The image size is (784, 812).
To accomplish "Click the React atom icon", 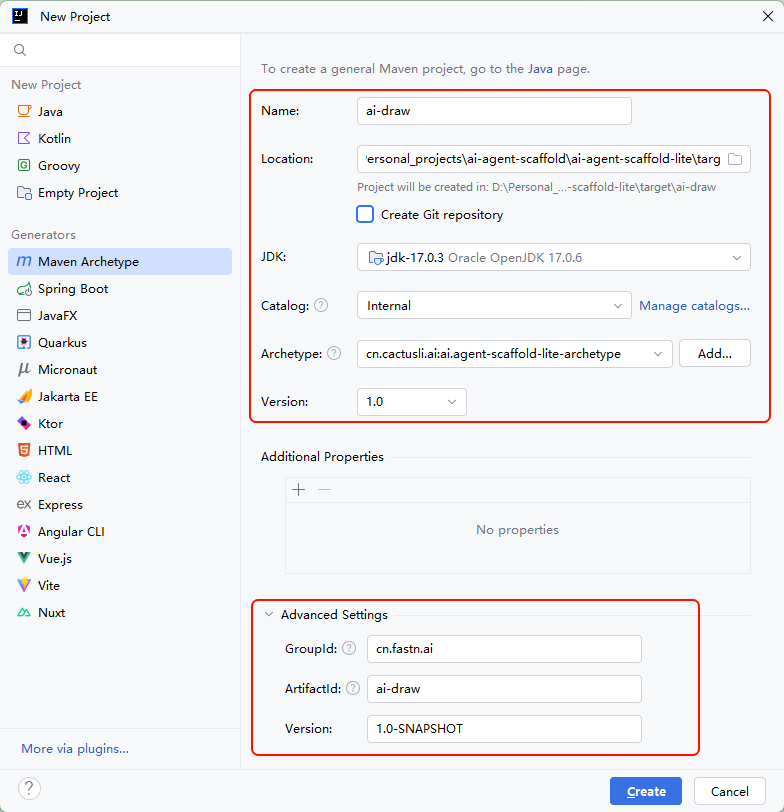I will click(x=24, y=477).
